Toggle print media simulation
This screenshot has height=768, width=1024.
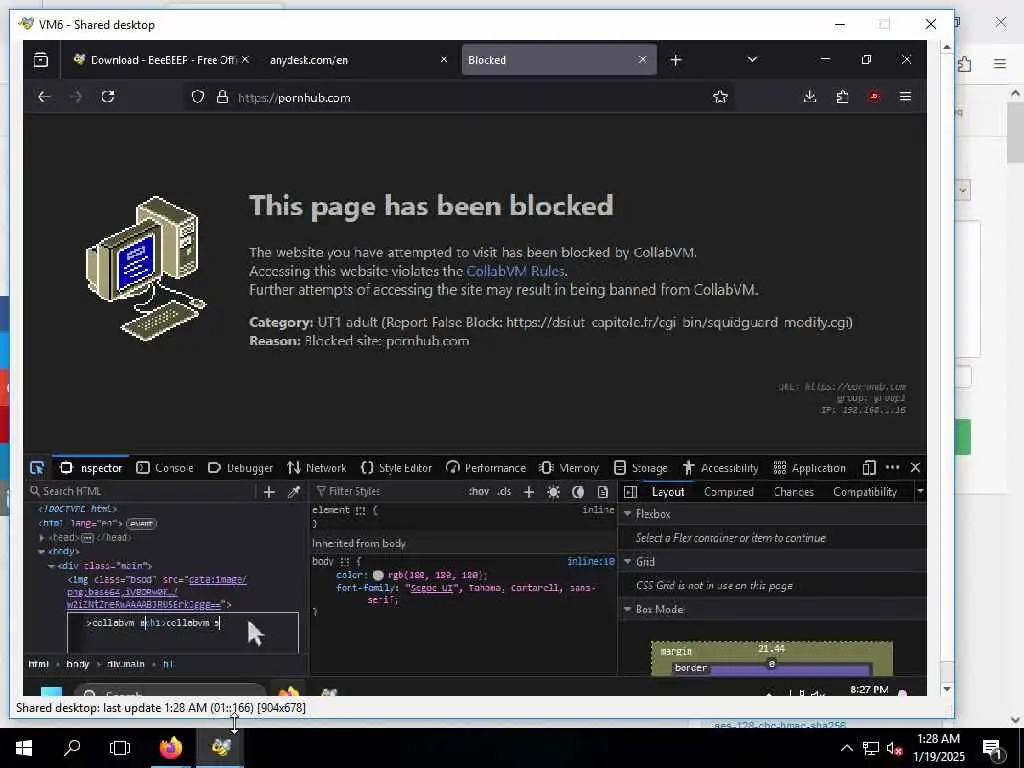[602, 492]
